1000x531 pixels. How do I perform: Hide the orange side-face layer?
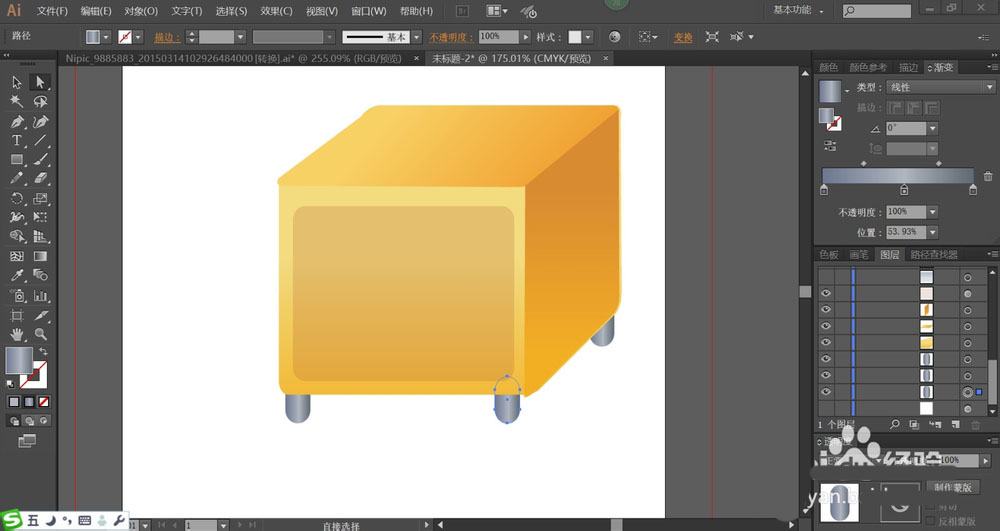point(826,309)
